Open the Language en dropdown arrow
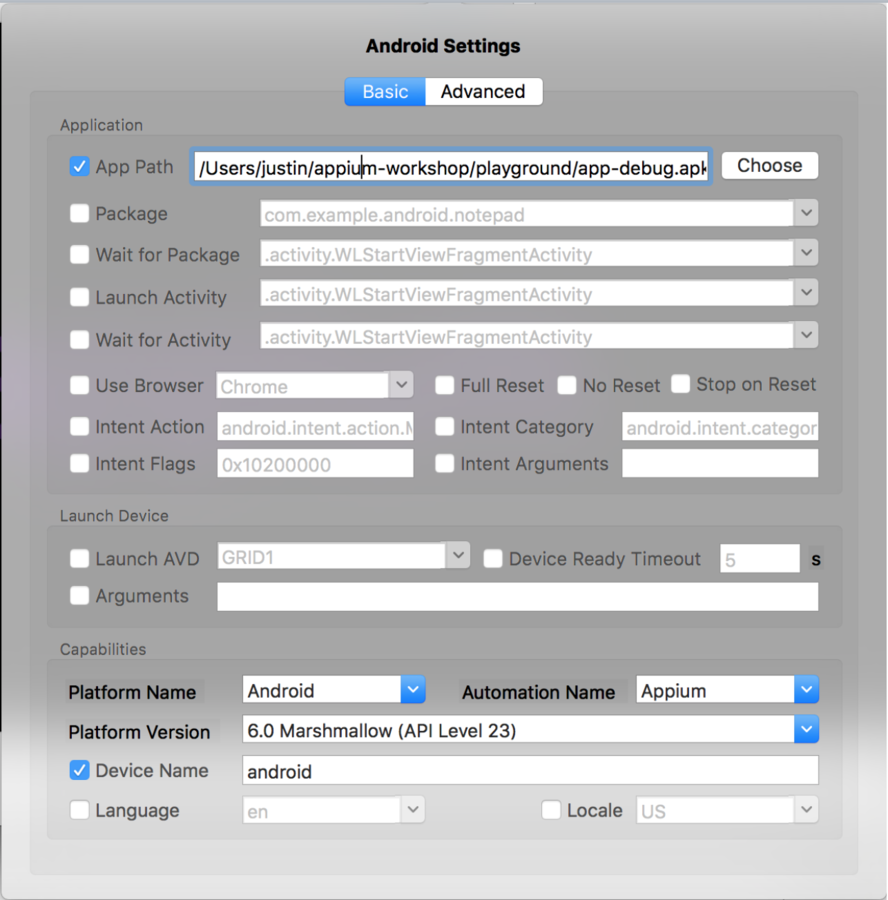 click(413, 810)
